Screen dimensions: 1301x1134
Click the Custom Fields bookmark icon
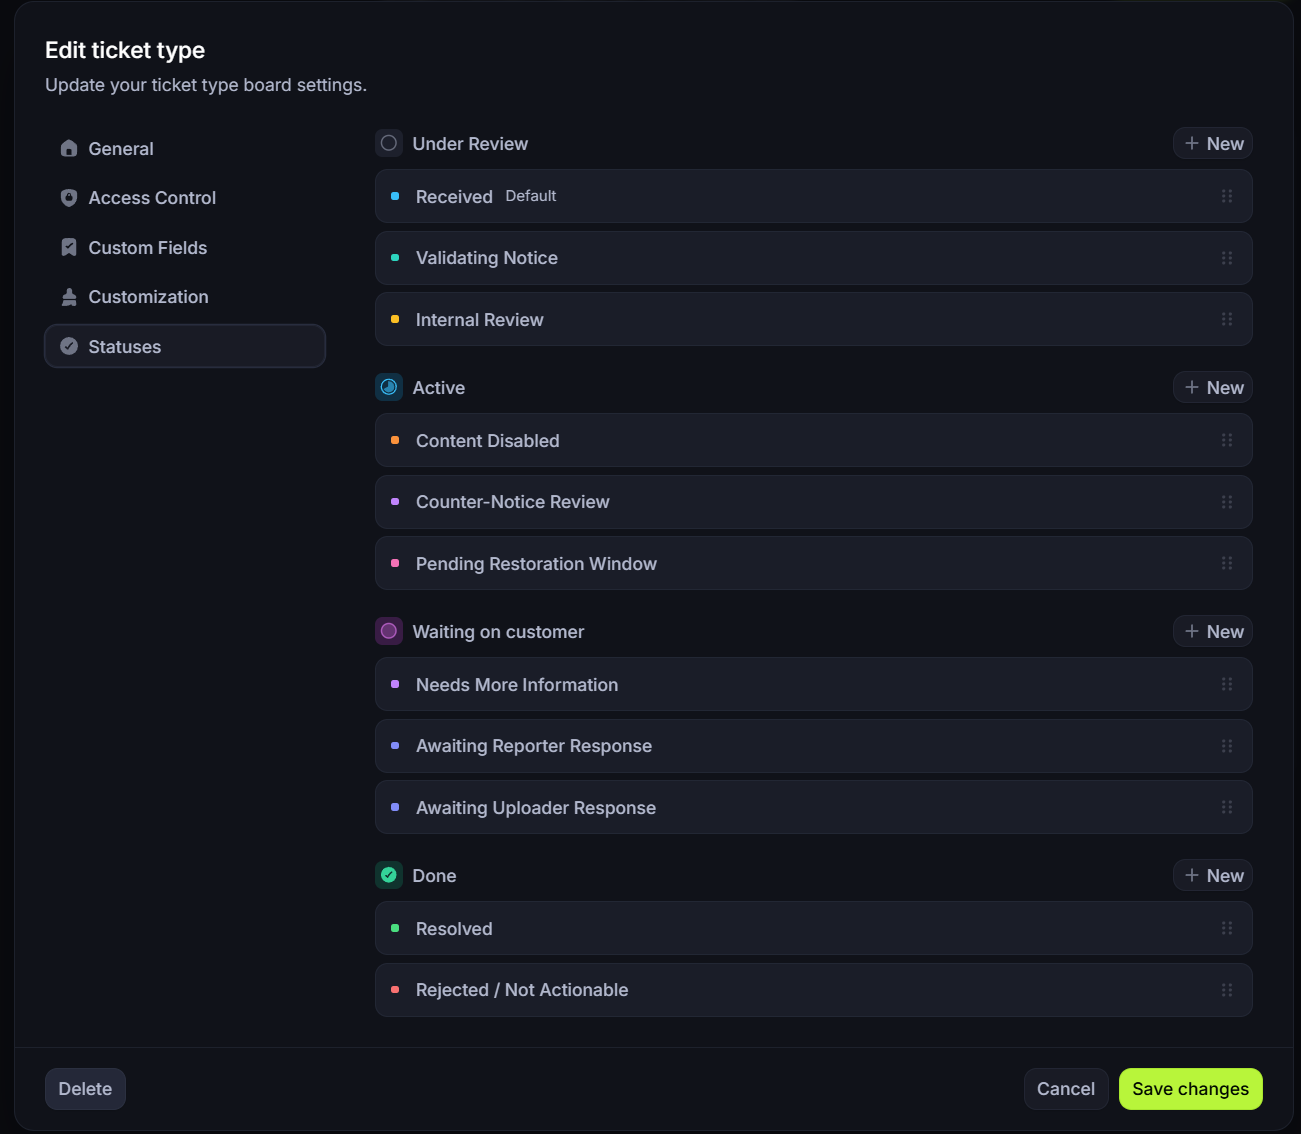pyautogui.click(x=69, y=247)
